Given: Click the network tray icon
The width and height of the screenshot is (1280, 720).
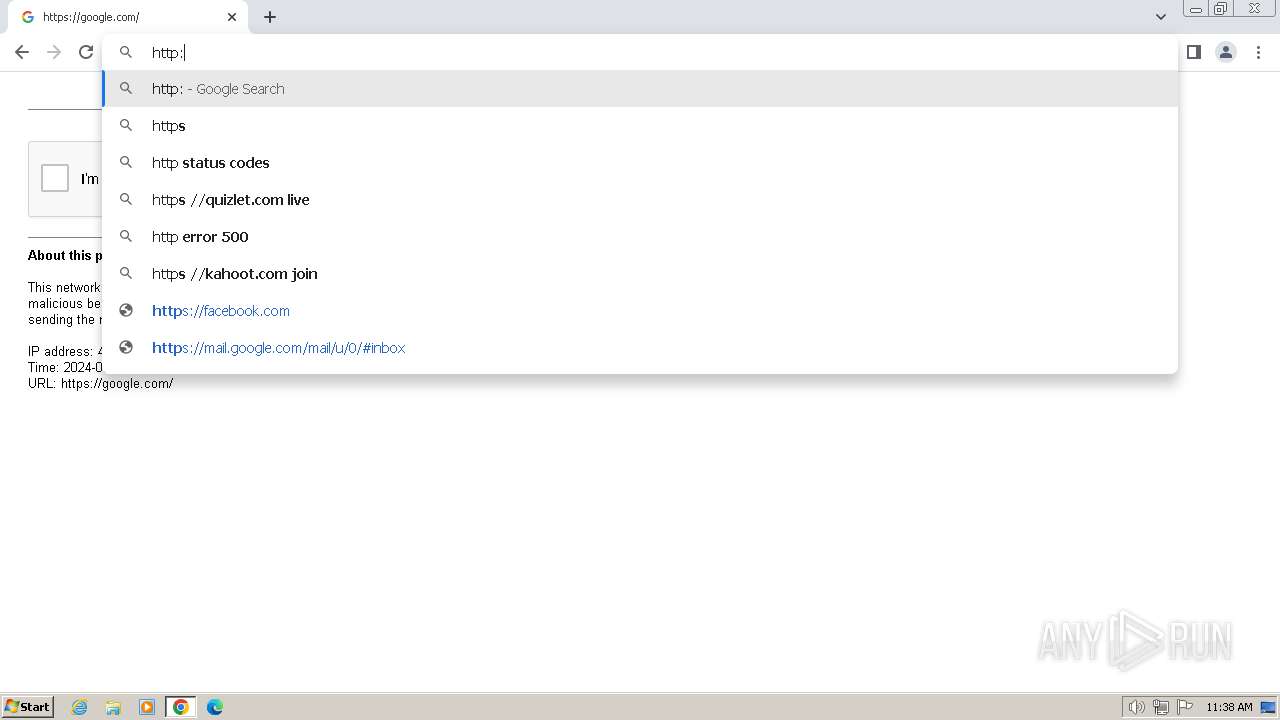Looking at the screenshot, I should [1161, 707].
